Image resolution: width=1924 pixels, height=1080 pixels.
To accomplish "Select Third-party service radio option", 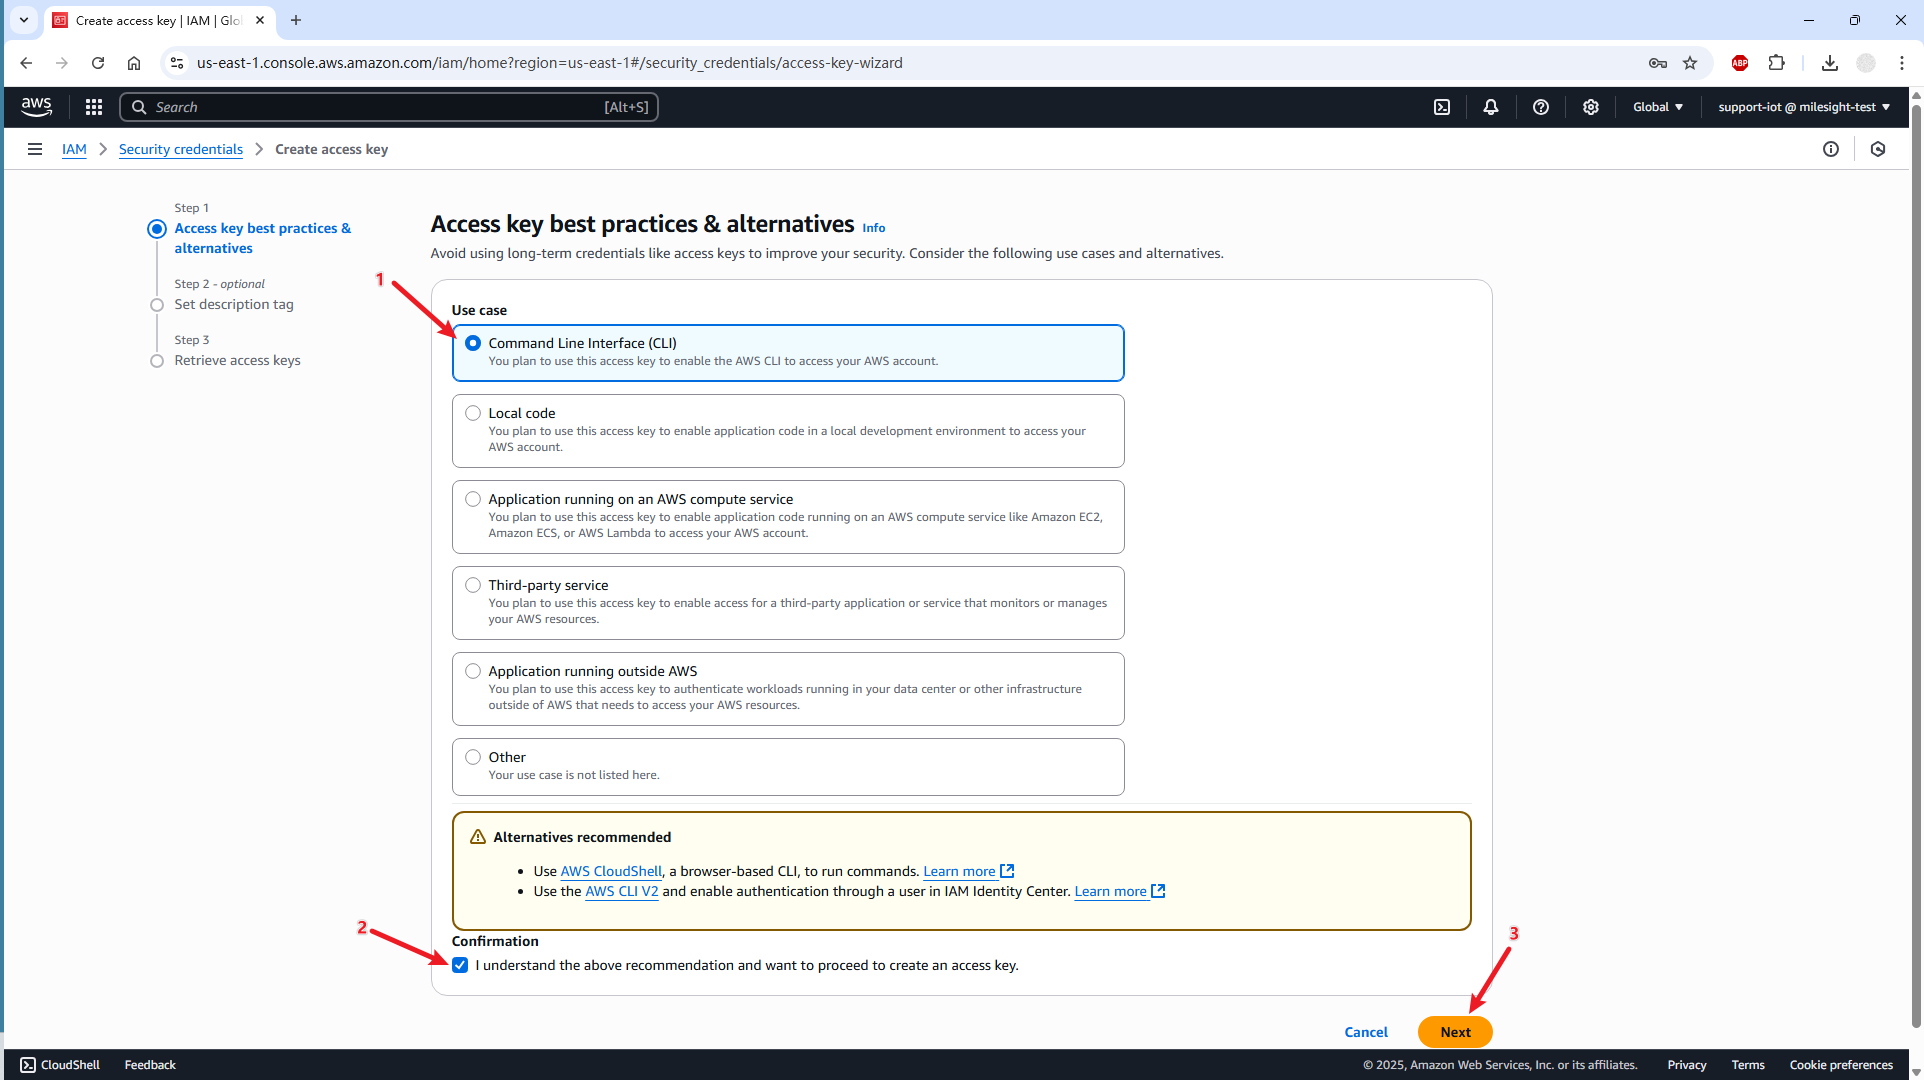I will click(473, 585).
